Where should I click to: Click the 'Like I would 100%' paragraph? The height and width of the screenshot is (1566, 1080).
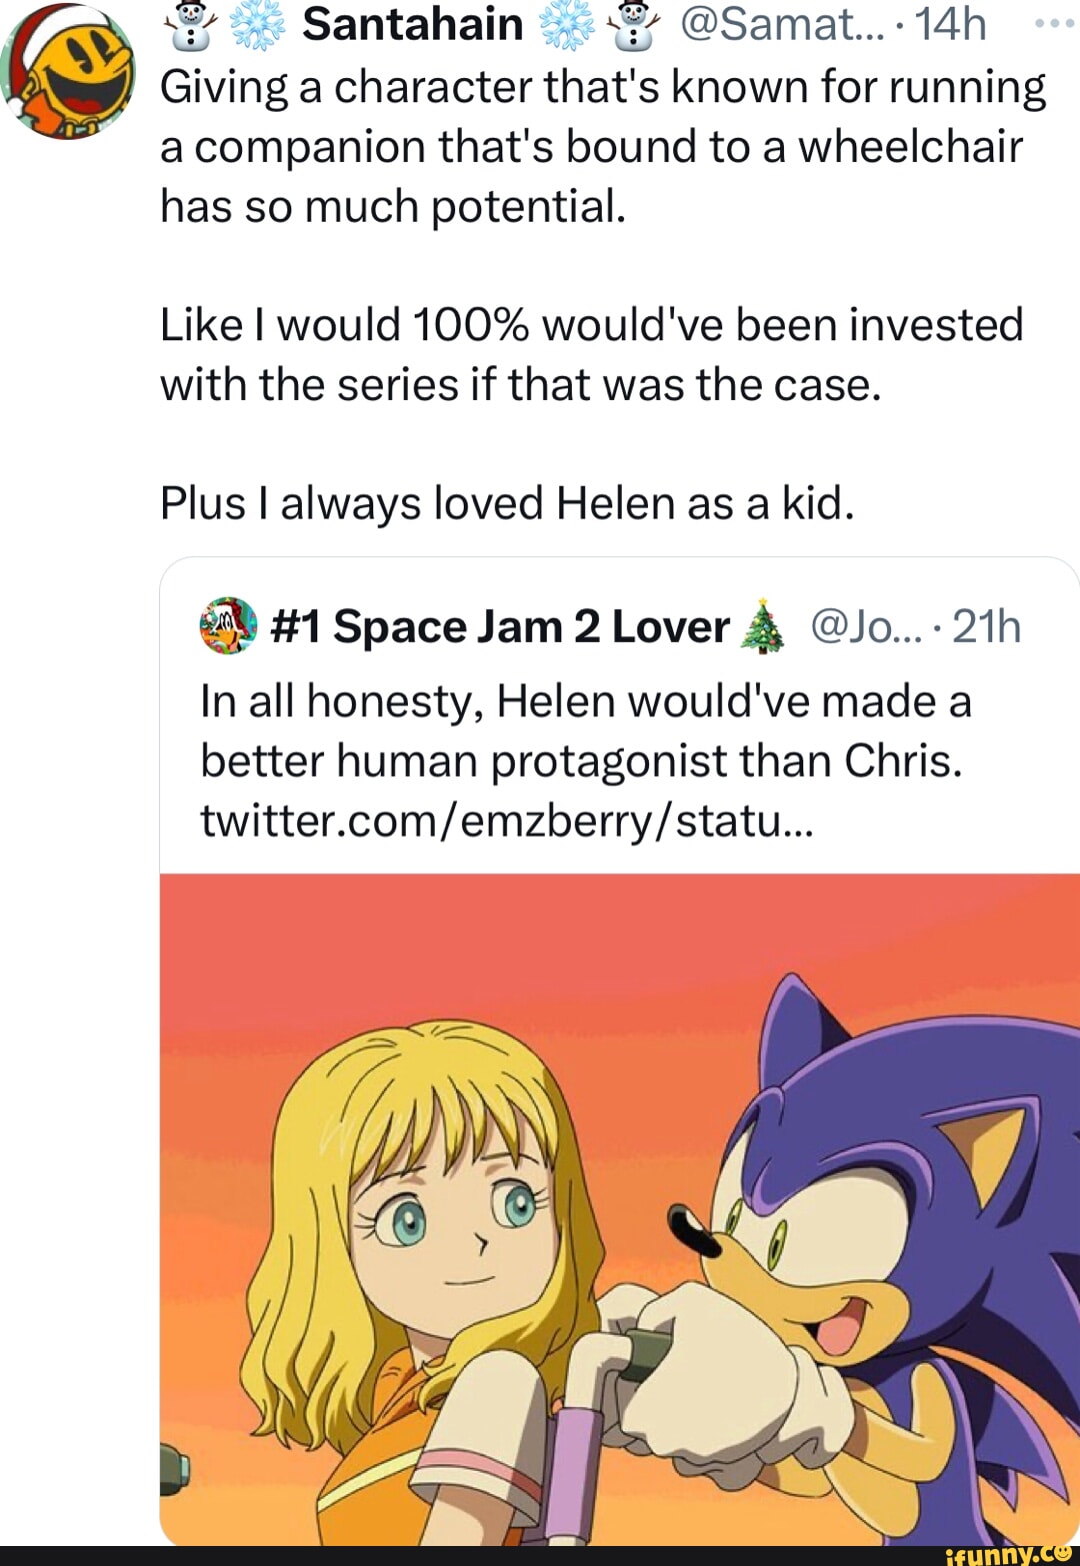590,354
